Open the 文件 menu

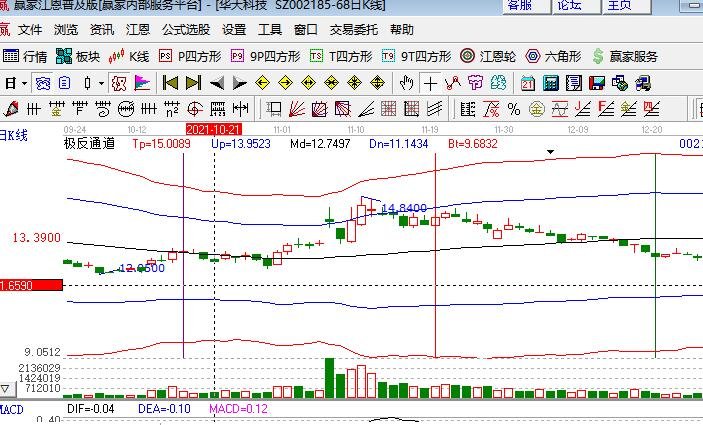[30, 30]
